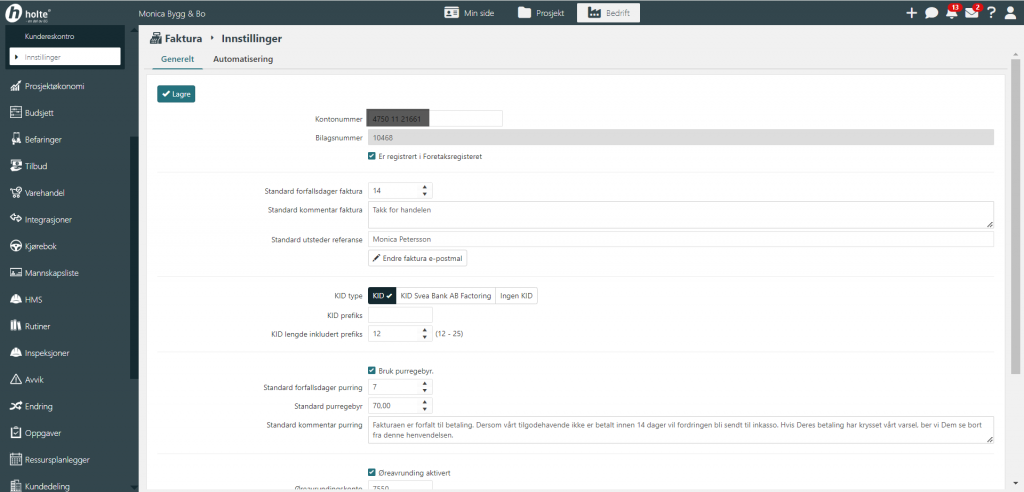Open the mail envelope icon

tap(971, 13)
